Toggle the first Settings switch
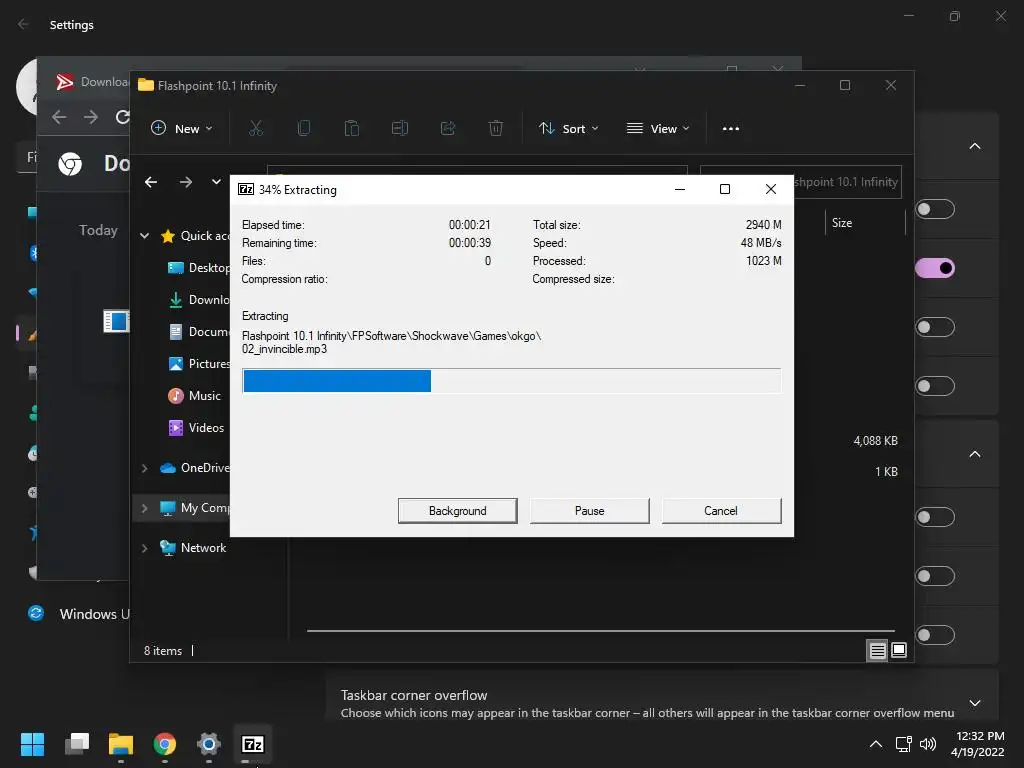Viewport: 1024px width, 768px height. 935,210
